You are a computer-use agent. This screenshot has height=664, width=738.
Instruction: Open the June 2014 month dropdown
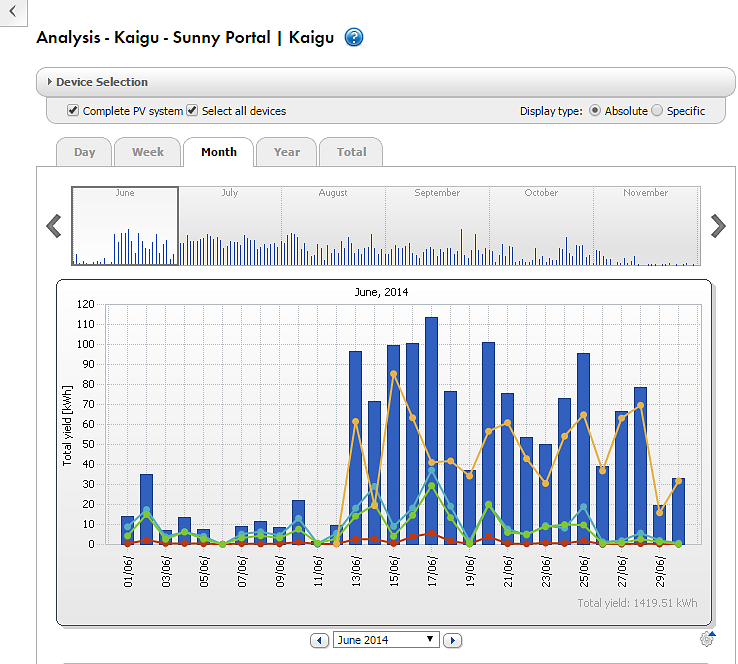(x=387, y=640)
